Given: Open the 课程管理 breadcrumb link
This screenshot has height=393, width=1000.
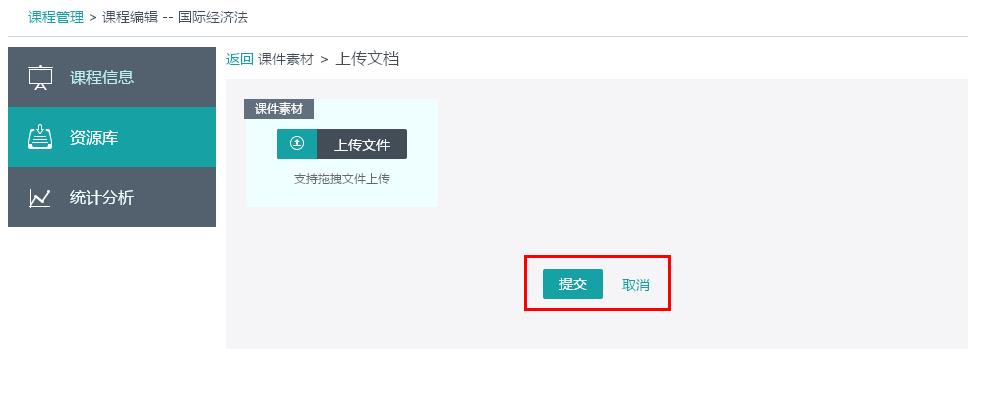Looking at the screenshot, I should (x=56, y=17).
